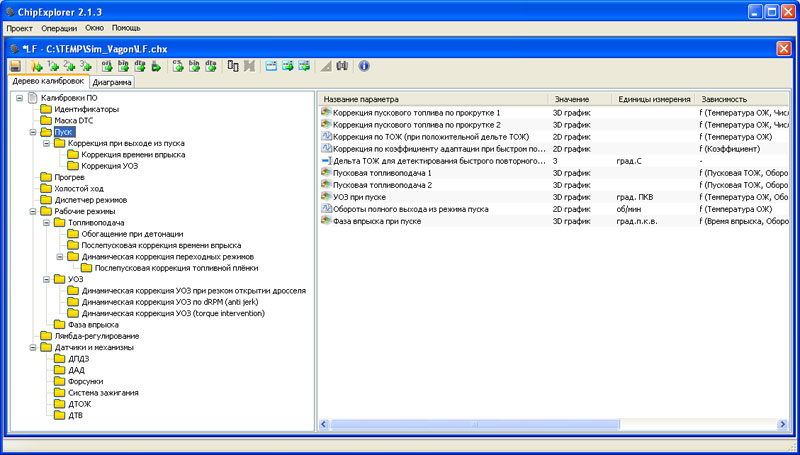Open the 'Проект' menu
800x455 pixels.
click(19, 30)
